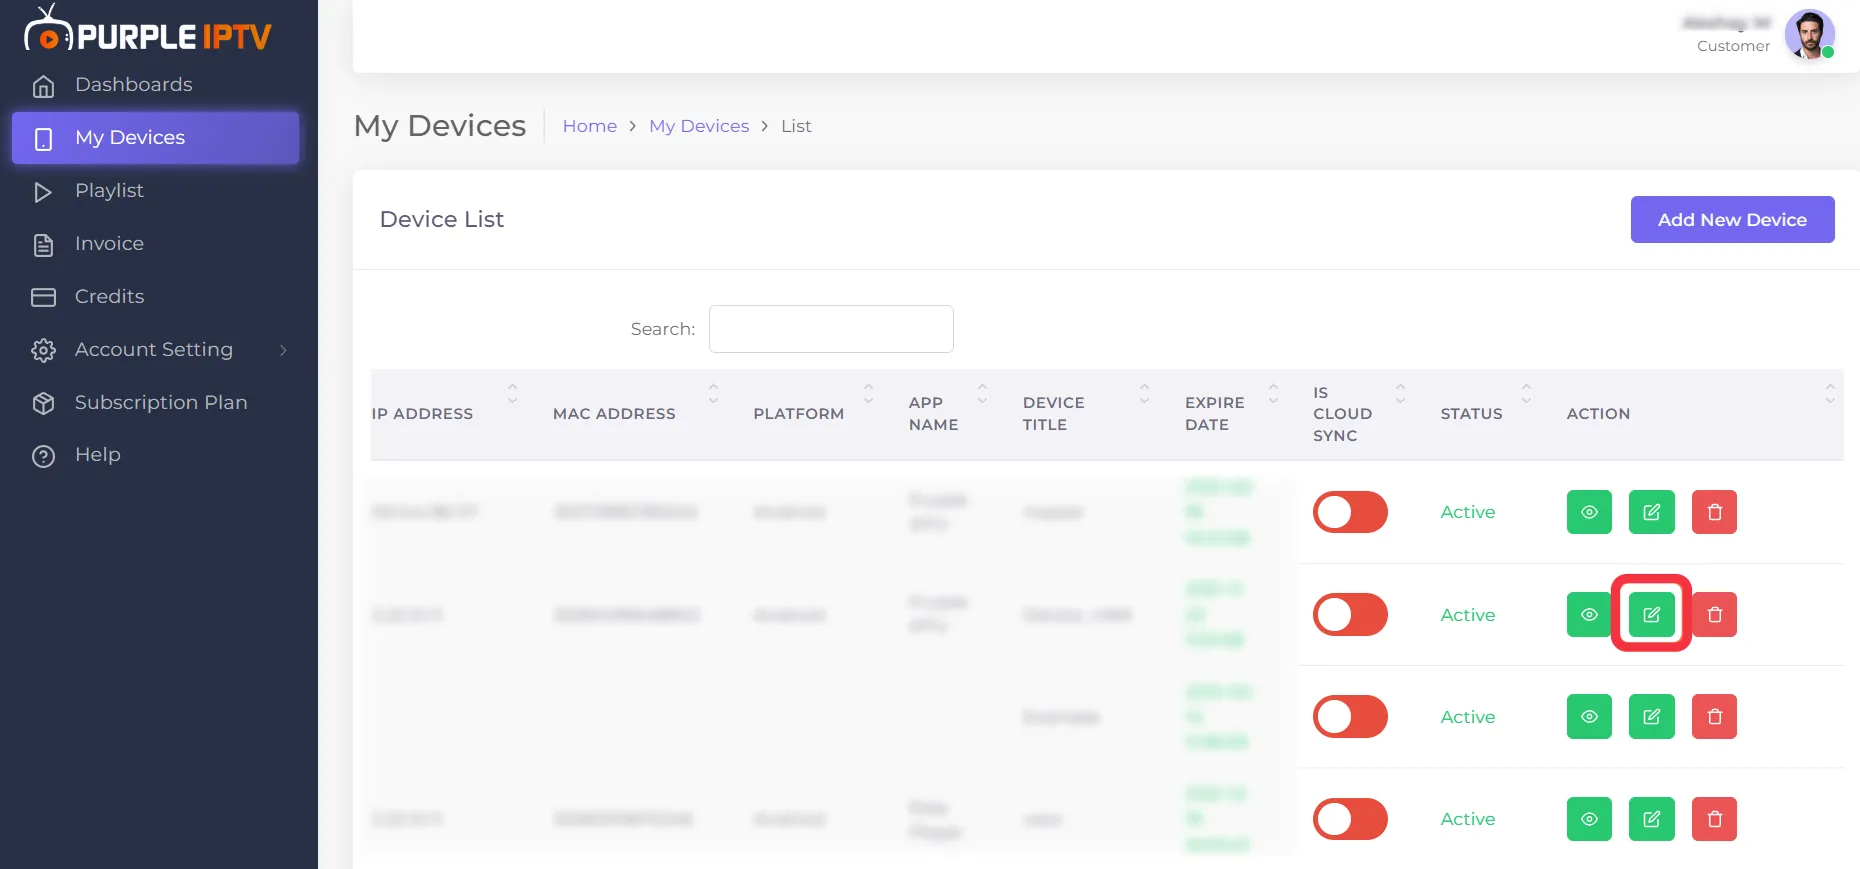Click the Purple IPTV logo

point(148,30)
